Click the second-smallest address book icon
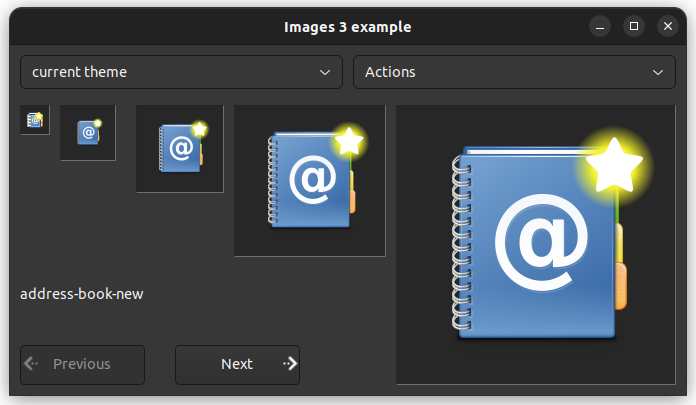This screenshot has width=696, height=405. 88,132
